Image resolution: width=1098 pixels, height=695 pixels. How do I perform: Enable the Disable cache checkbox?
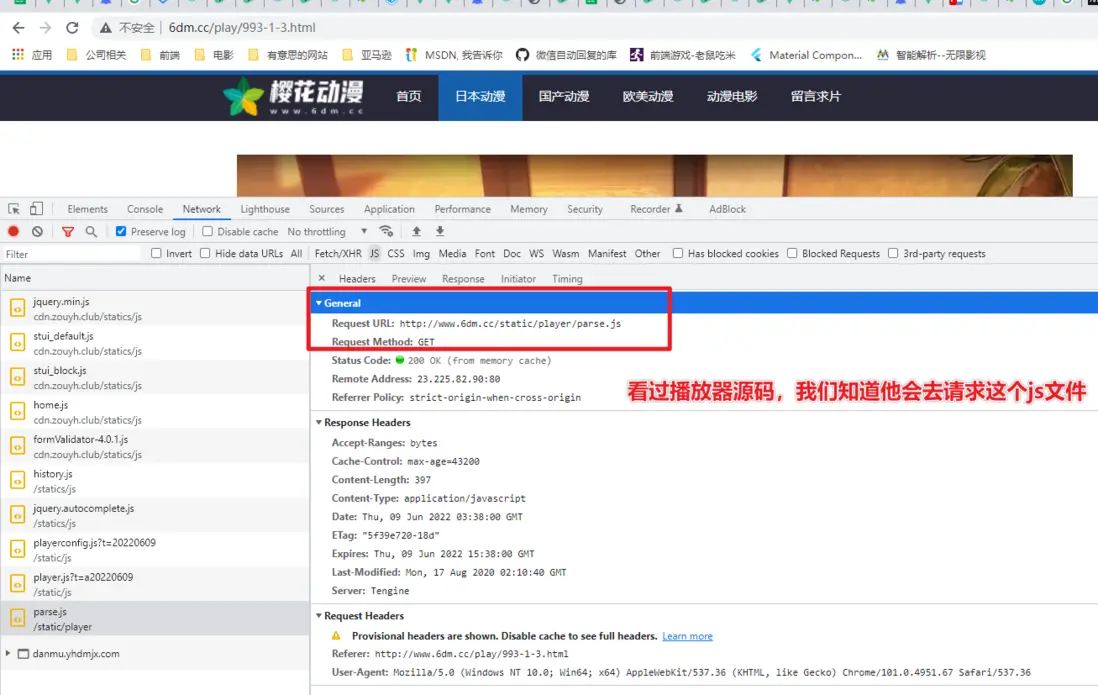[208, 231]
